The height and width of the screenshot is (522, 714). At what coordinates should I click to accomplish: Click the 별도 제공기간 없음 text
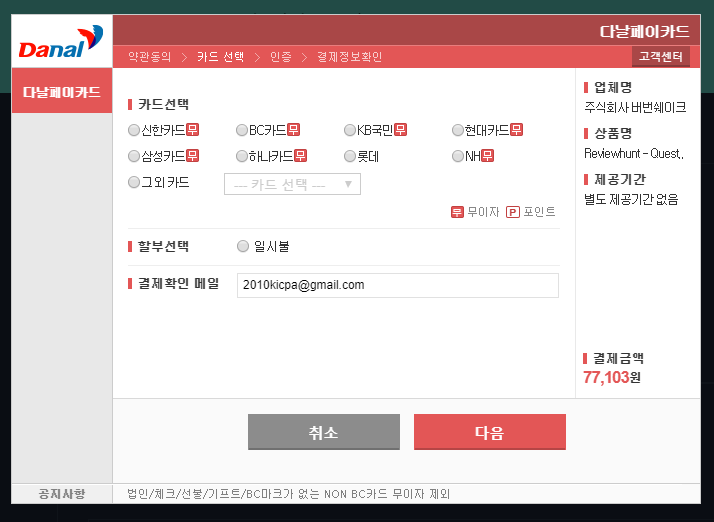tap(631, 200)
